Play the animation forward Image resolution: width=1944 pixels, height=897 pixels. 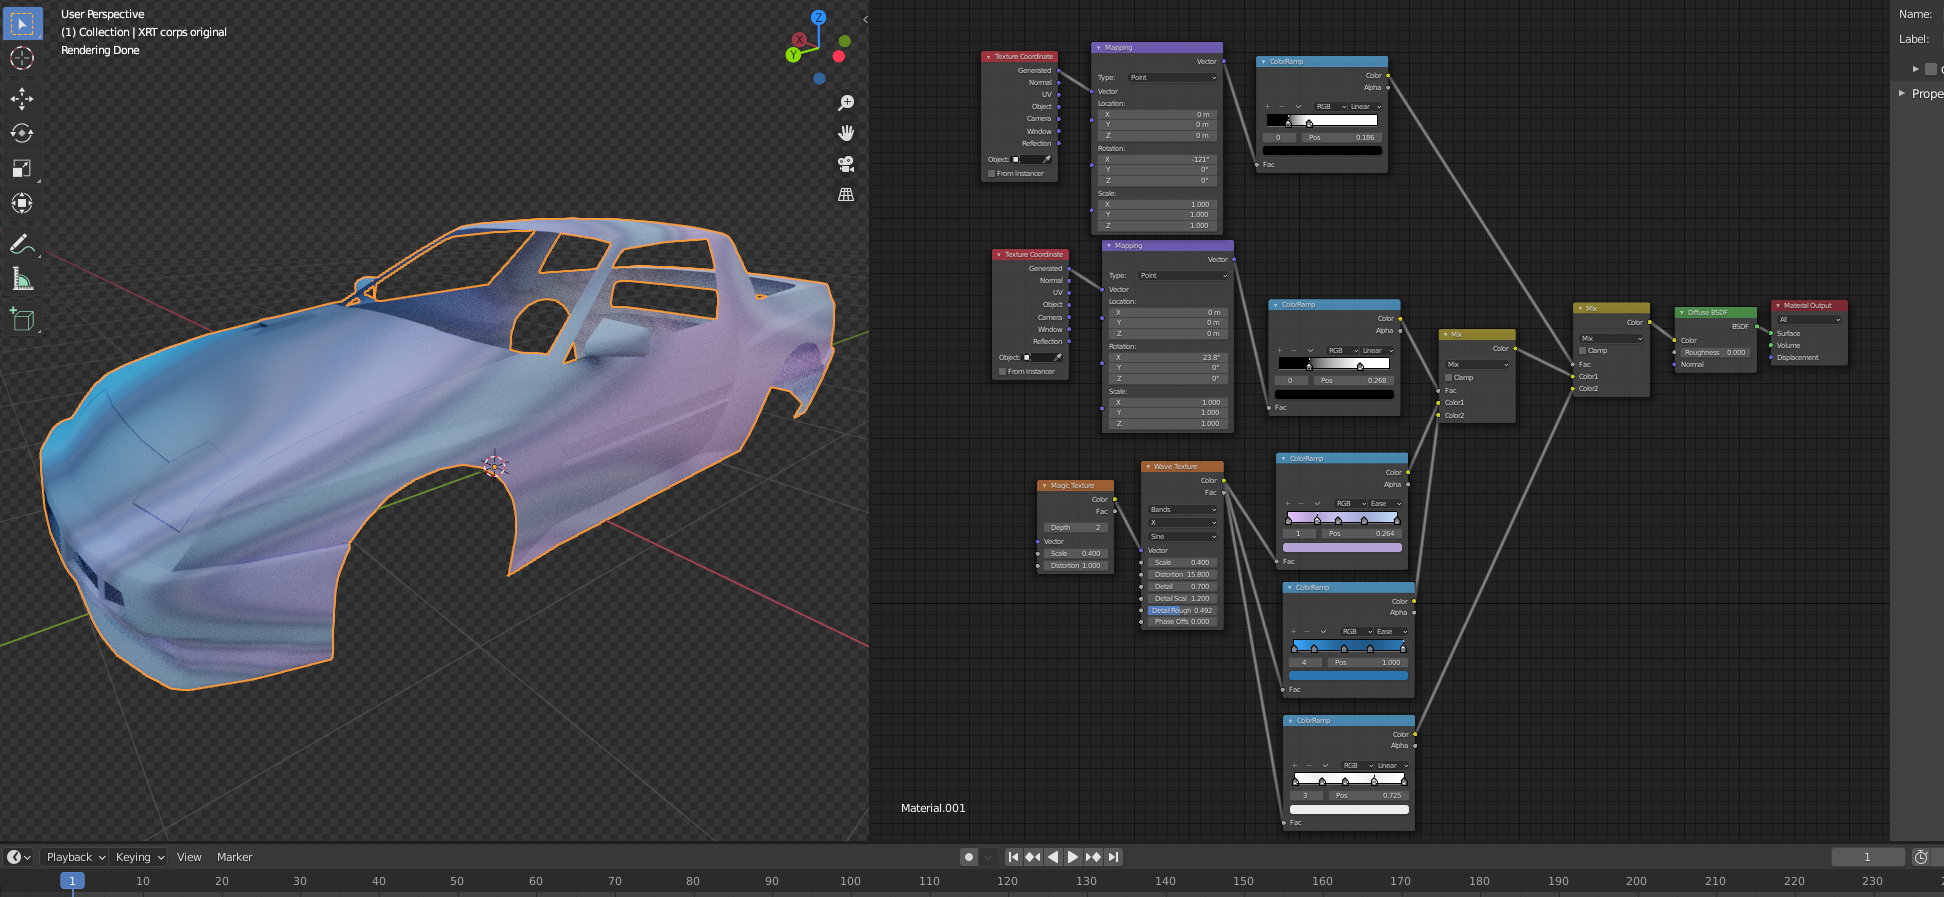click(x=1073, y=857)
